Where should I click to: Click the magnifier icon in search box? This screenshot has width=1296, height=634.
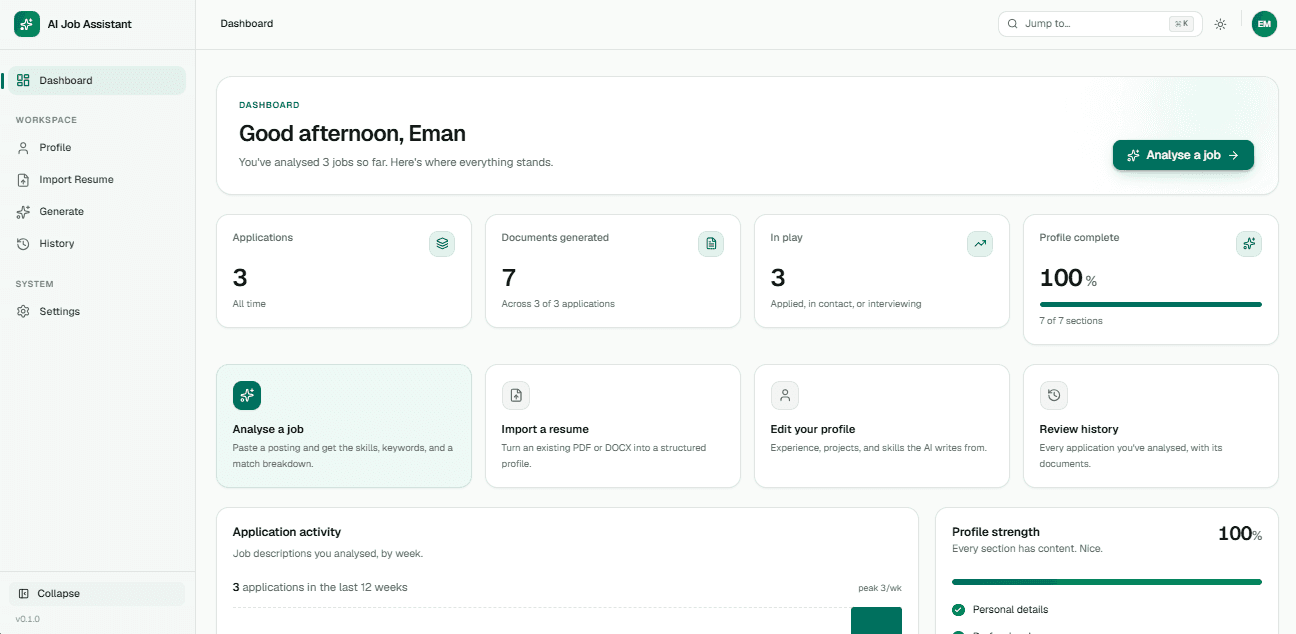click(1012, 24)
